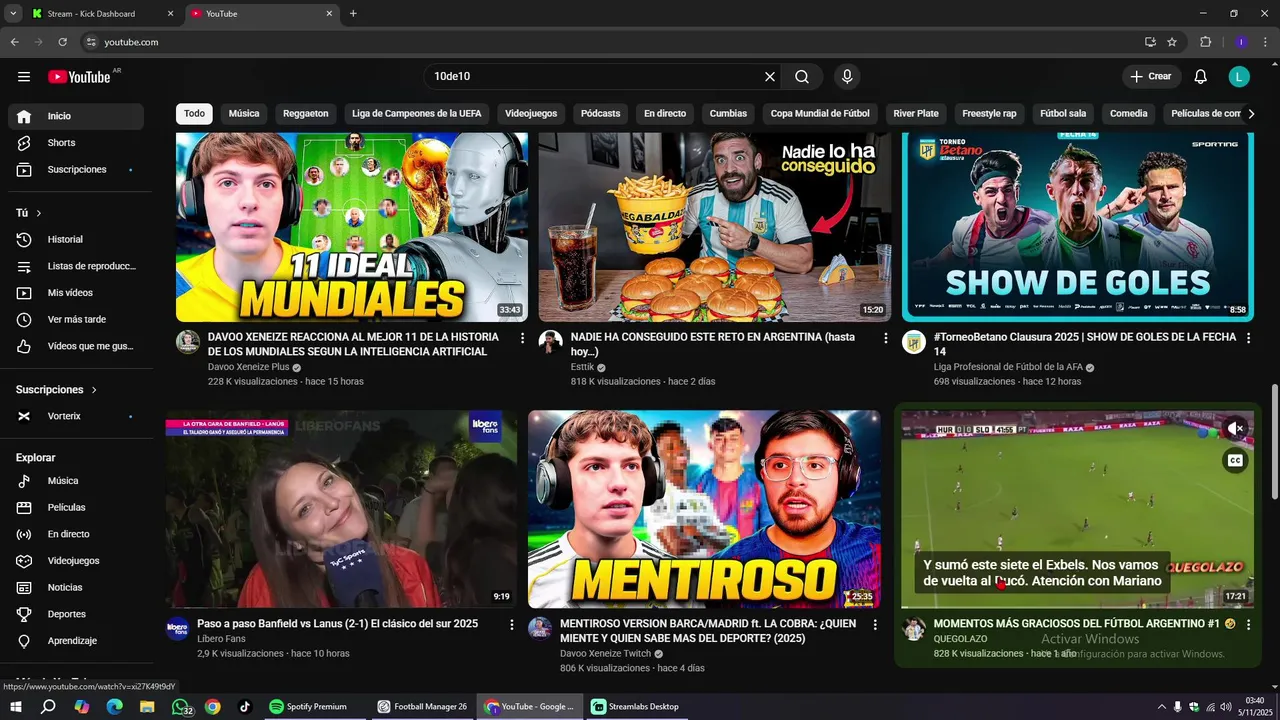Image resolution: width=1280 pixels, height=720 pixels.
Task: Open Historial in sidebar
Action: point(76,240)
